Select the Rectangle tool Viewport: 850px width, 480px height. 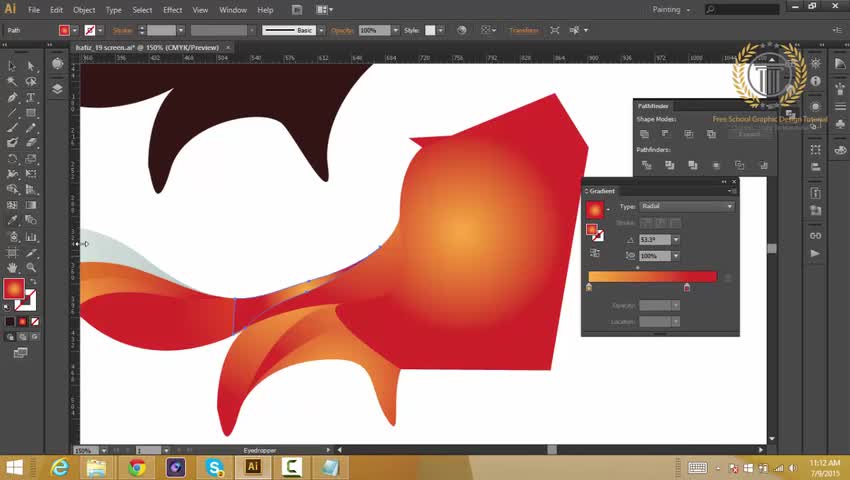click(31, 113)
